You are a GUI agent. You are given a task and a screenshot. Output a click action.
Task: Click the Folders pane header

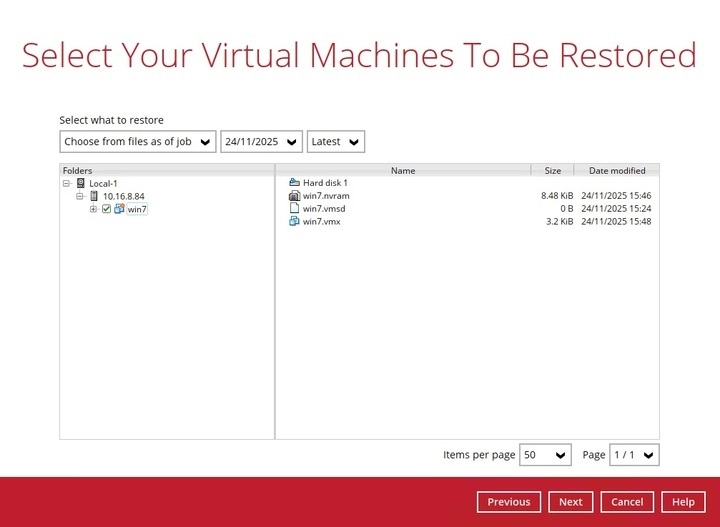[x=167, y=170]
